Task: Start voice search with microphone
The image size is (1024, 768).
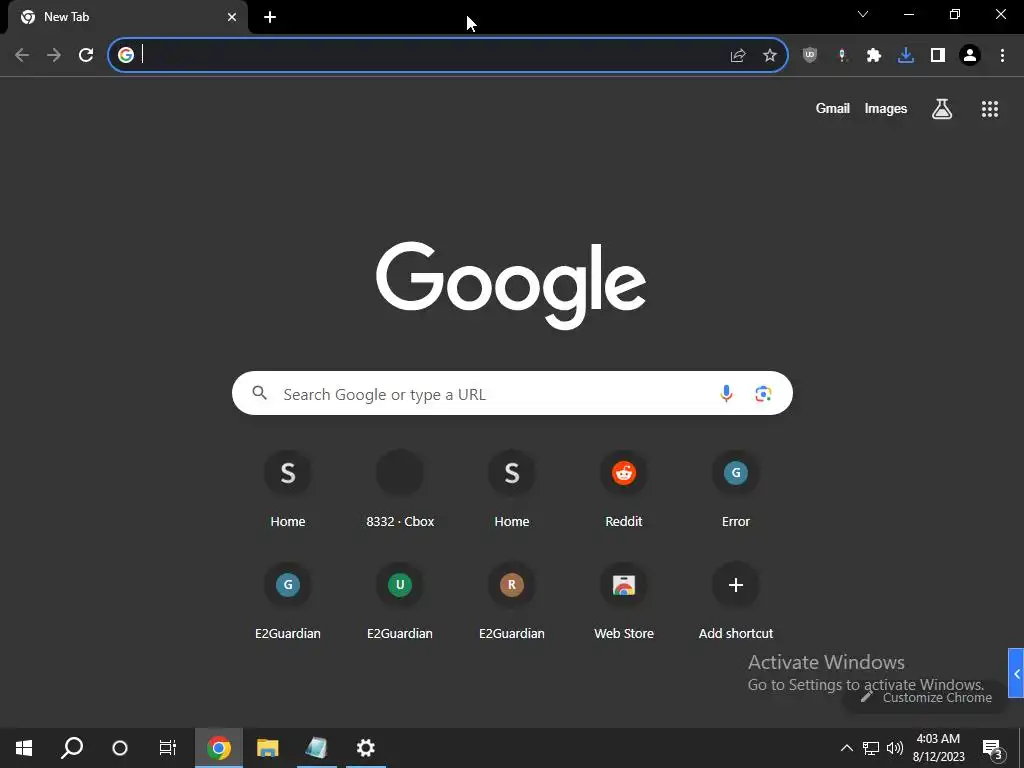Action: pos(726,393)
